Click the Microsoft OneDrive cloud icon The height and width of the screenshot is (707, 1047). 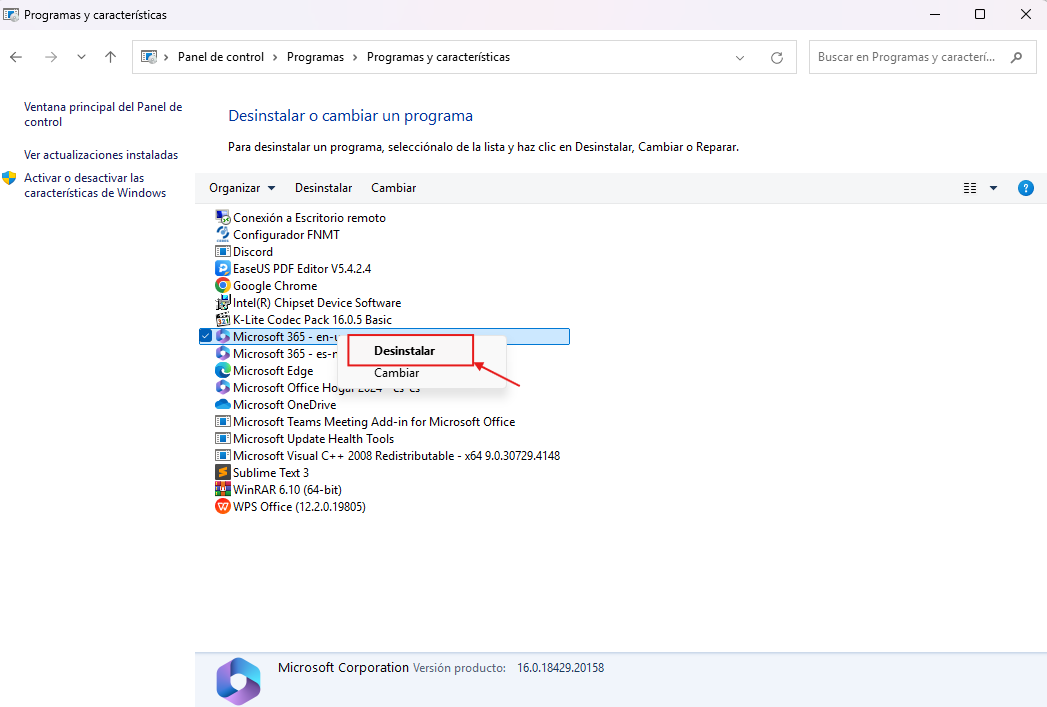[x=222, y=405]
